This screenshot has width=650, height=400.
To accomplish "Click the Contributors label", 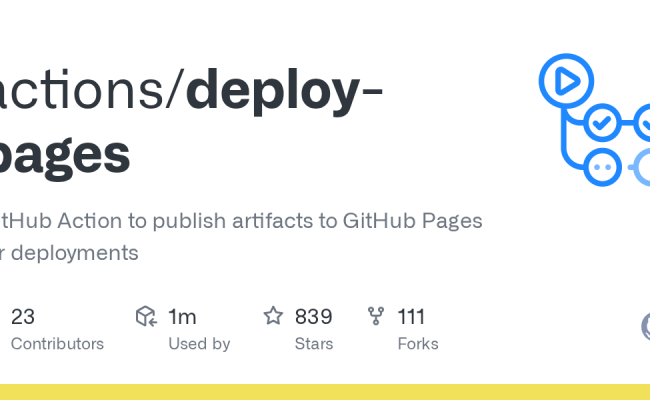I will coord(57,344).
